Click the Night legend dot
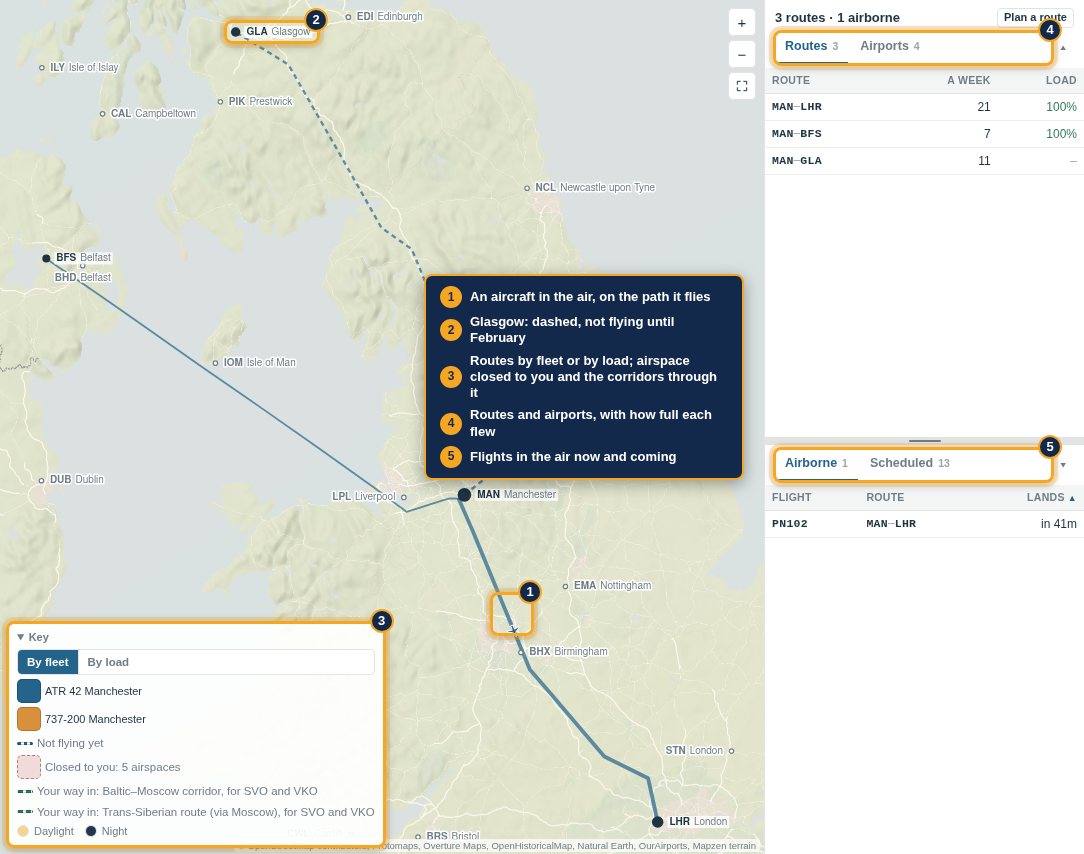The image size is (1084, 854). click(x=91, y=831)
